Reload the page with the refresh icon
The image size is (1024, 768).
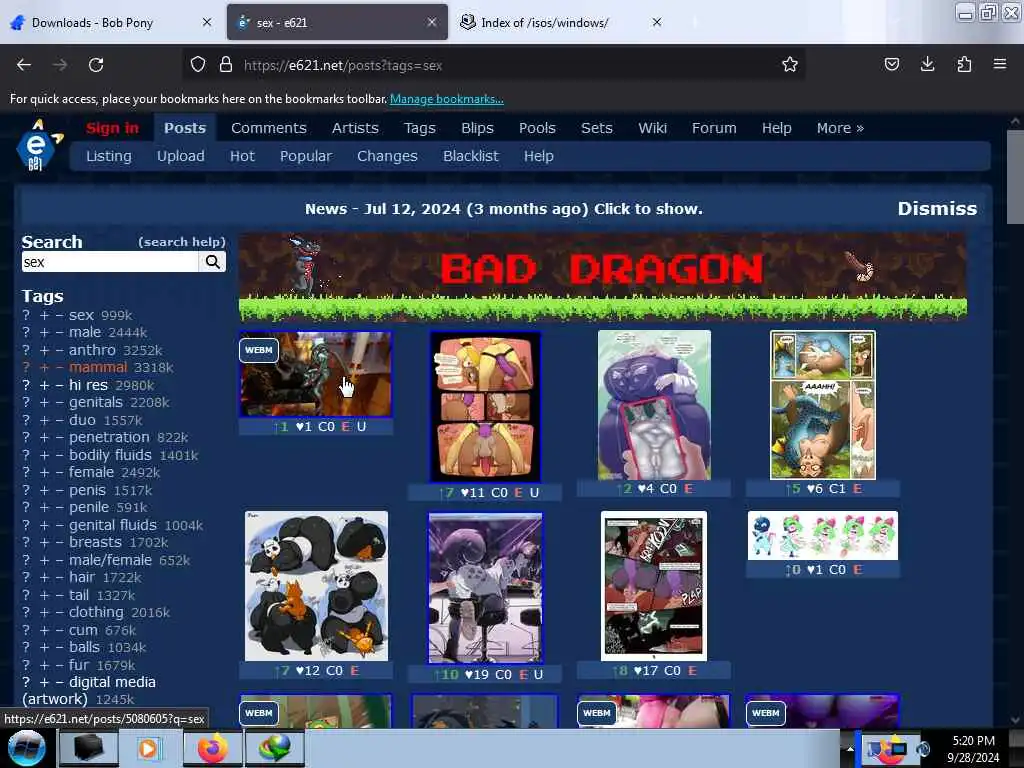96,65
